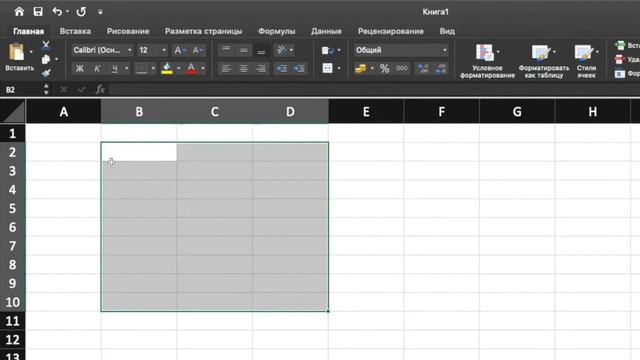Align text to the right

click(261, 68)
